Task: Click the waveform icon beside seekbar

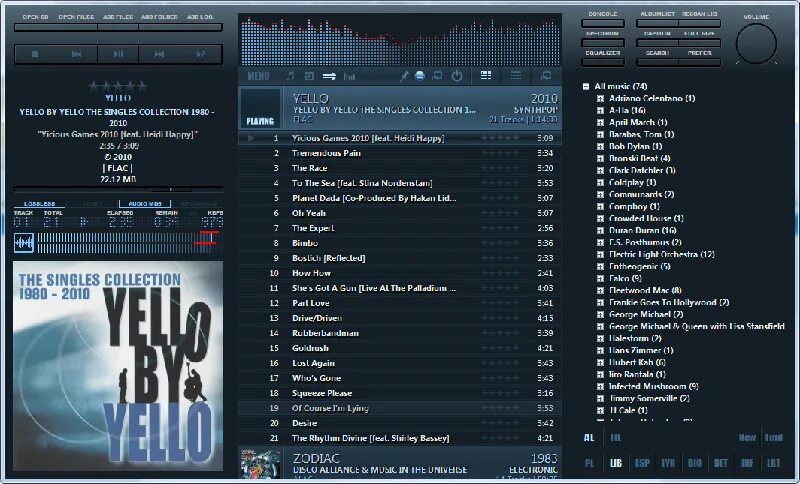Action: tap(23, 243)
